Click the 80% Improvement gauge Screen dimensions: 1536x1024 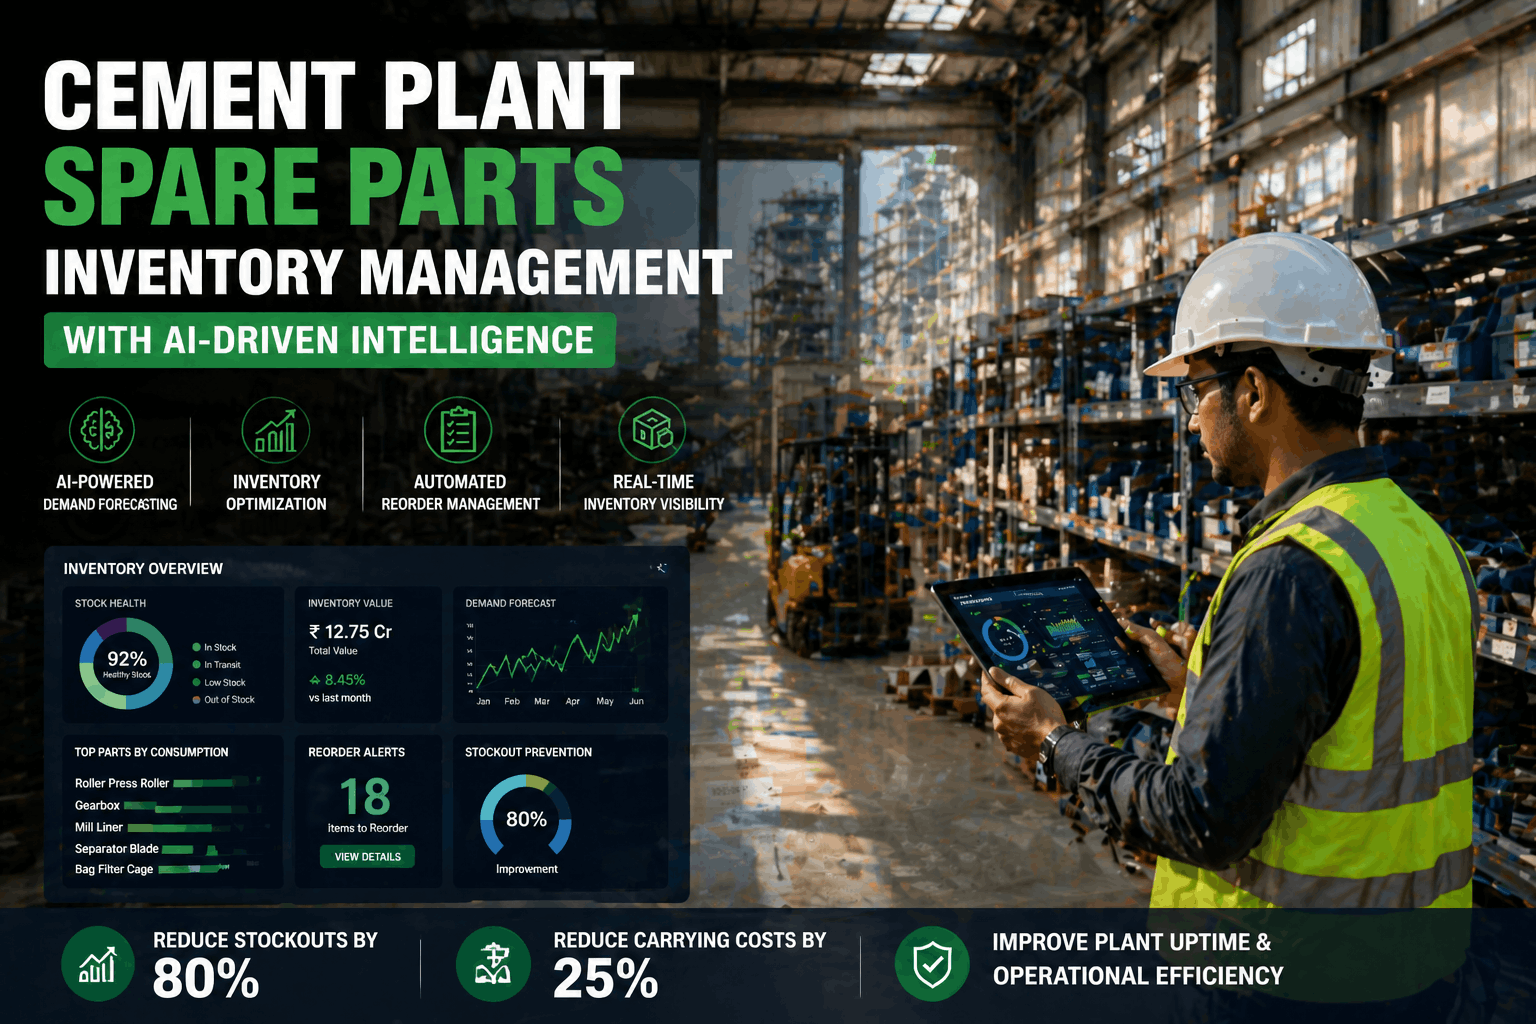pos(525,820)
